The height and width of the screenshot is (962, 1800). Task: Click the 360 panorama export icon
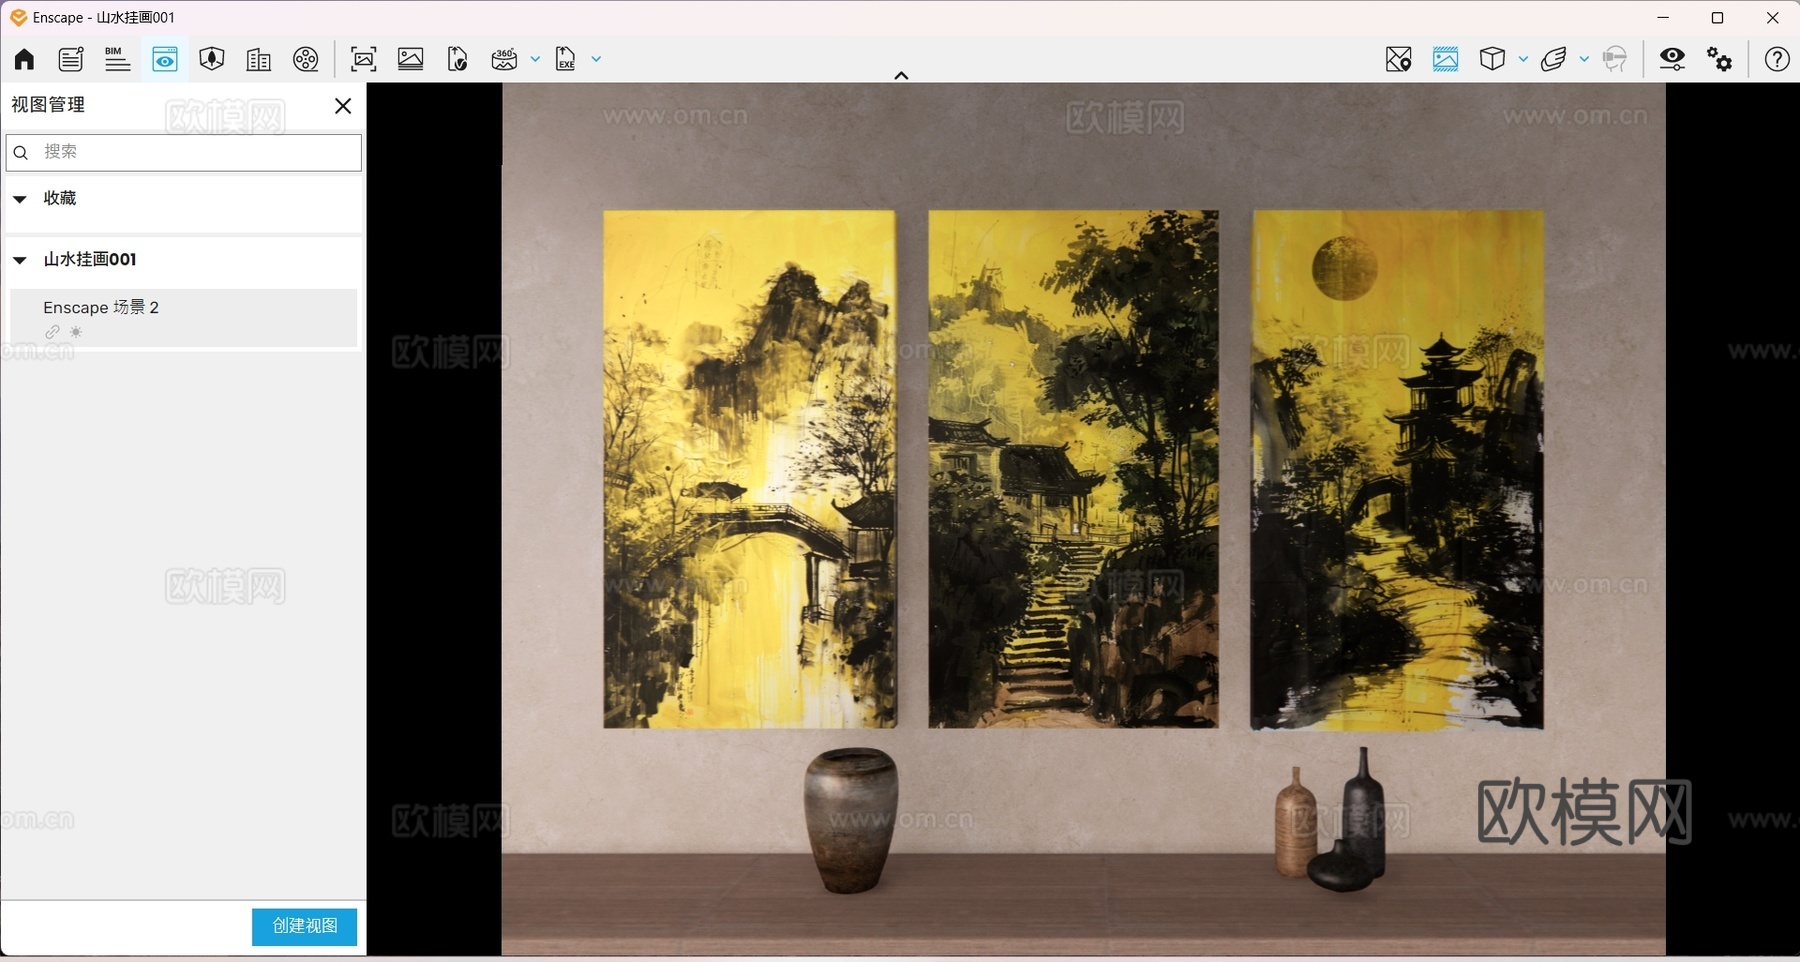tap(504, 59)
